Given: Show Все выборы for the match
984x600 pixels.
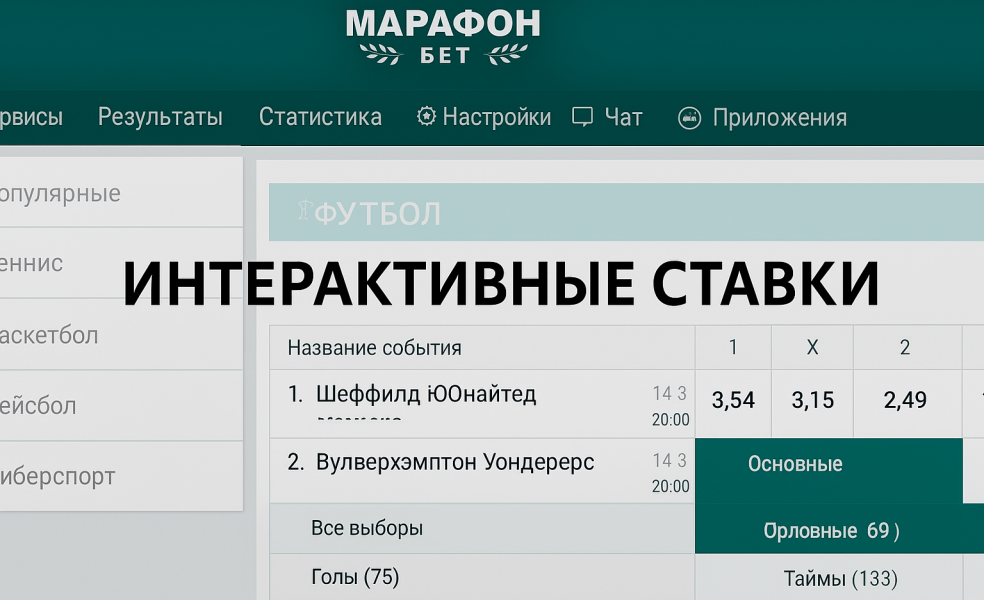Looking at the screenshot, I should 367,528.
